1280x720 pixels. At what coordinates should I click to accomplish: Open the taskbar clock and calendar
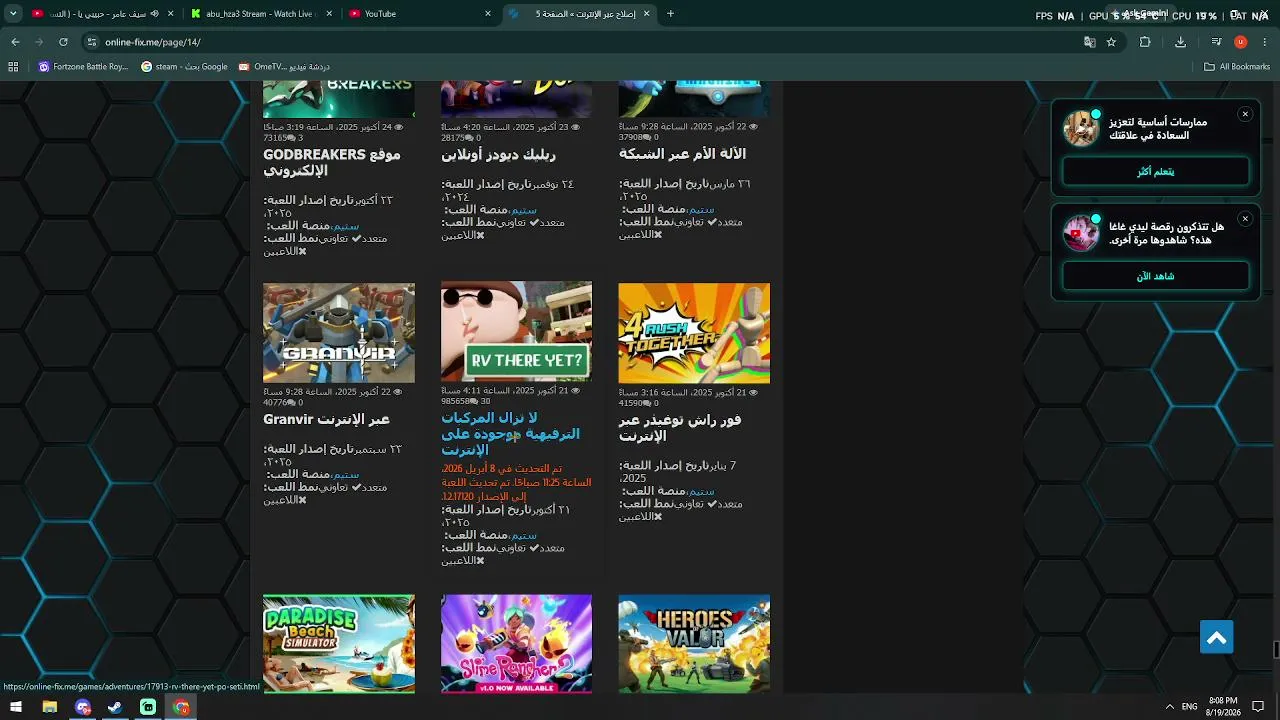[1223, 707]
